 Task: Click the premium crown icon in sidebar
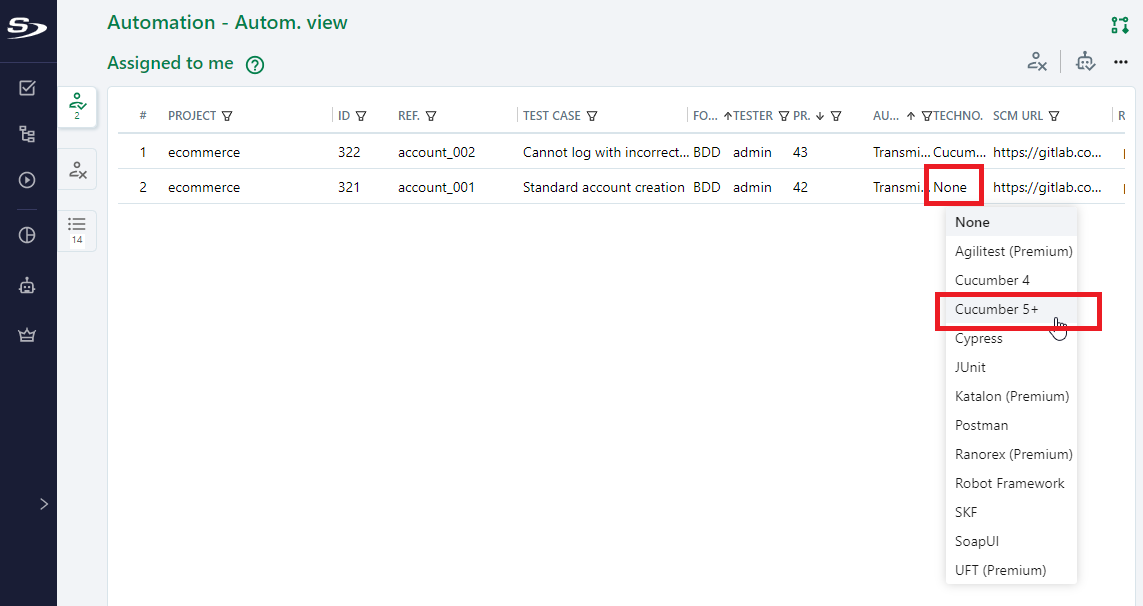(27, 335)
